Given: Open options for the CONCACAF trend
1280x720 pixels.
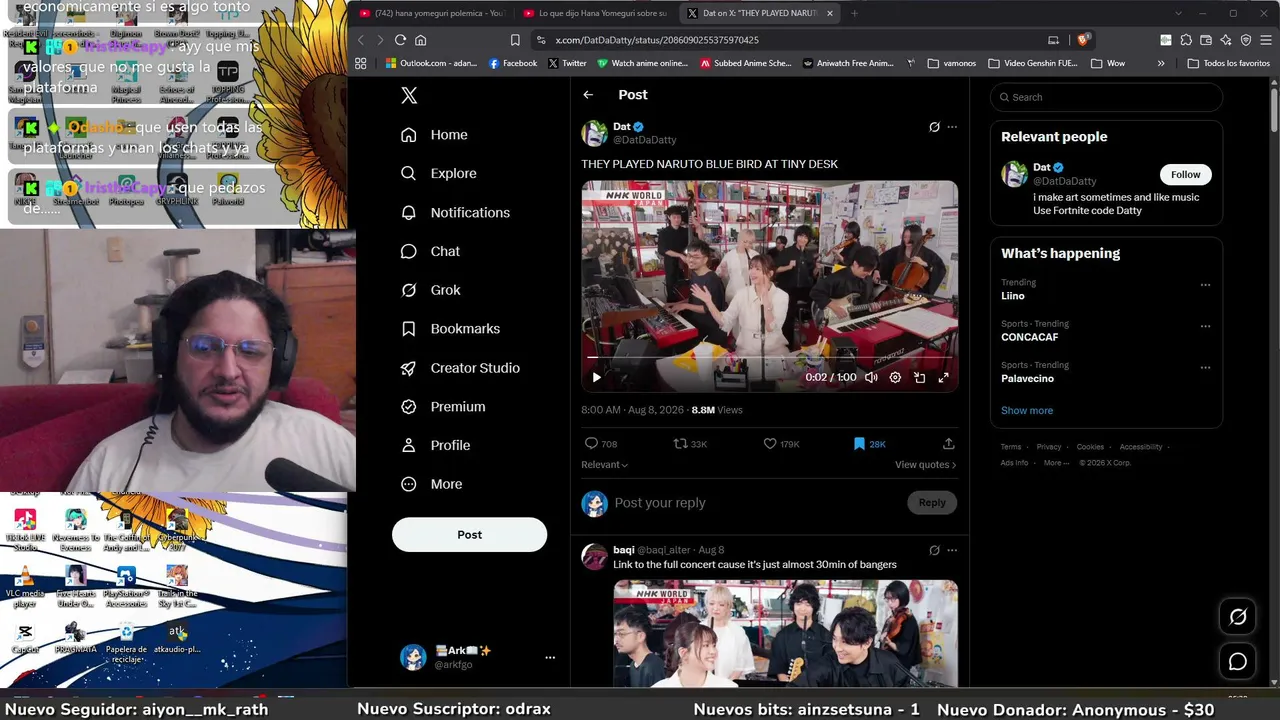Looking at the screenshot, I should click(x=1205, y=326).
